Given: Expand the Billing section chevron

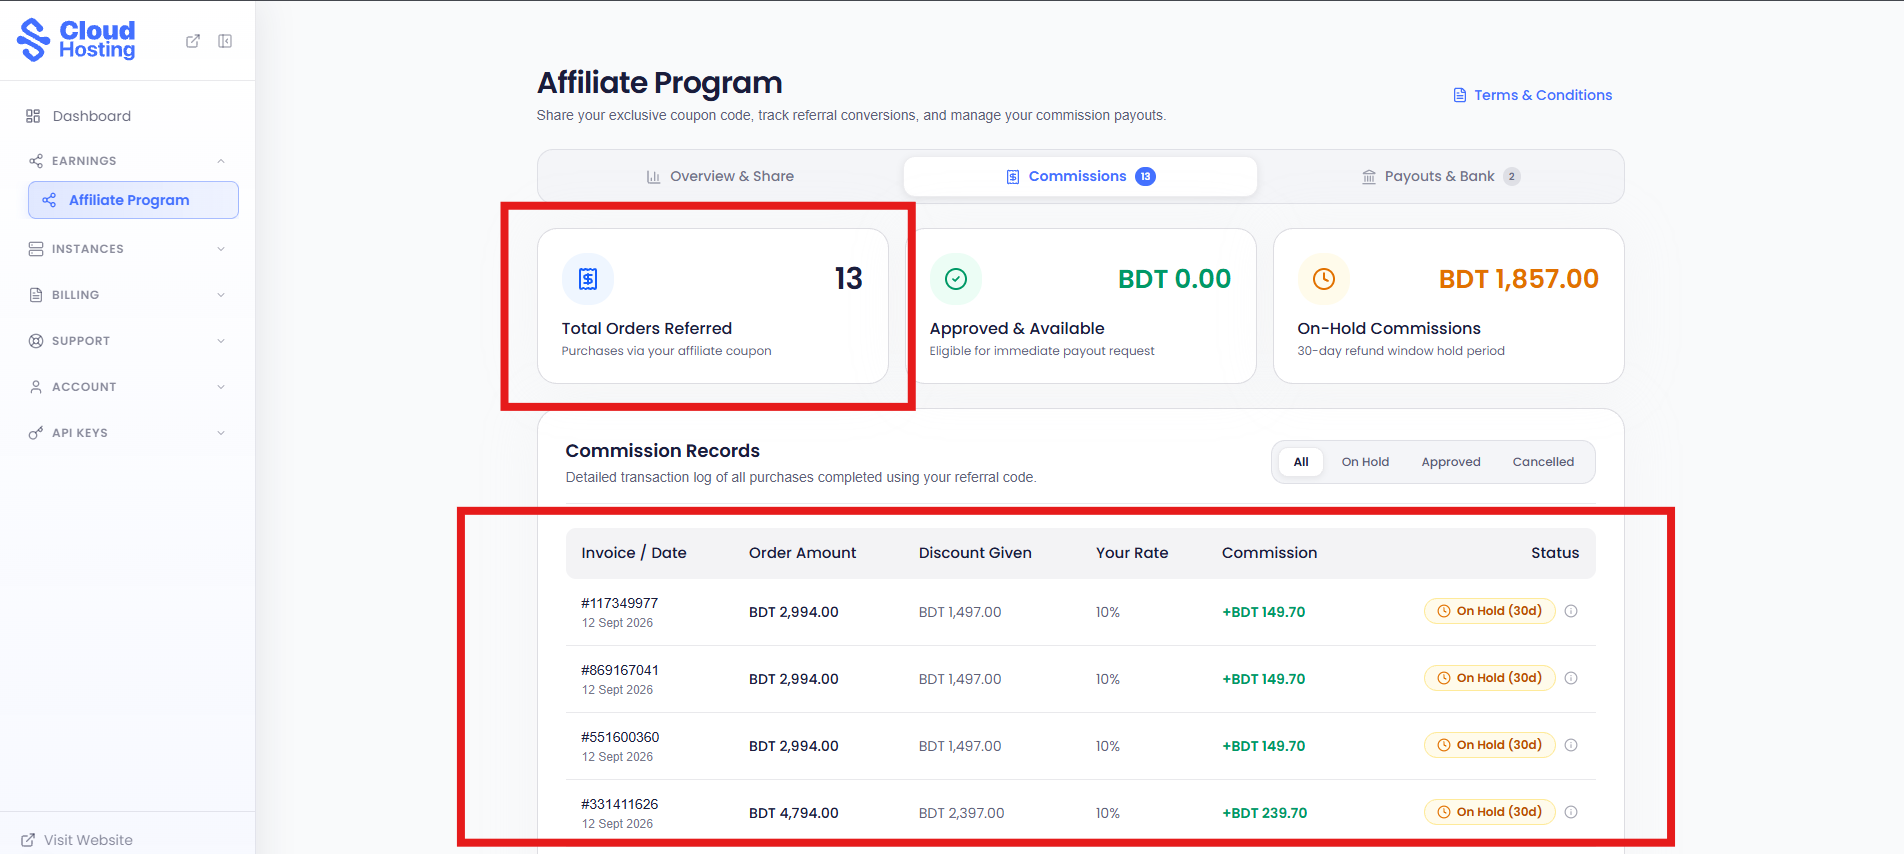Looking at the screenshot, I should pyautogui.click(x=221, y=295).
